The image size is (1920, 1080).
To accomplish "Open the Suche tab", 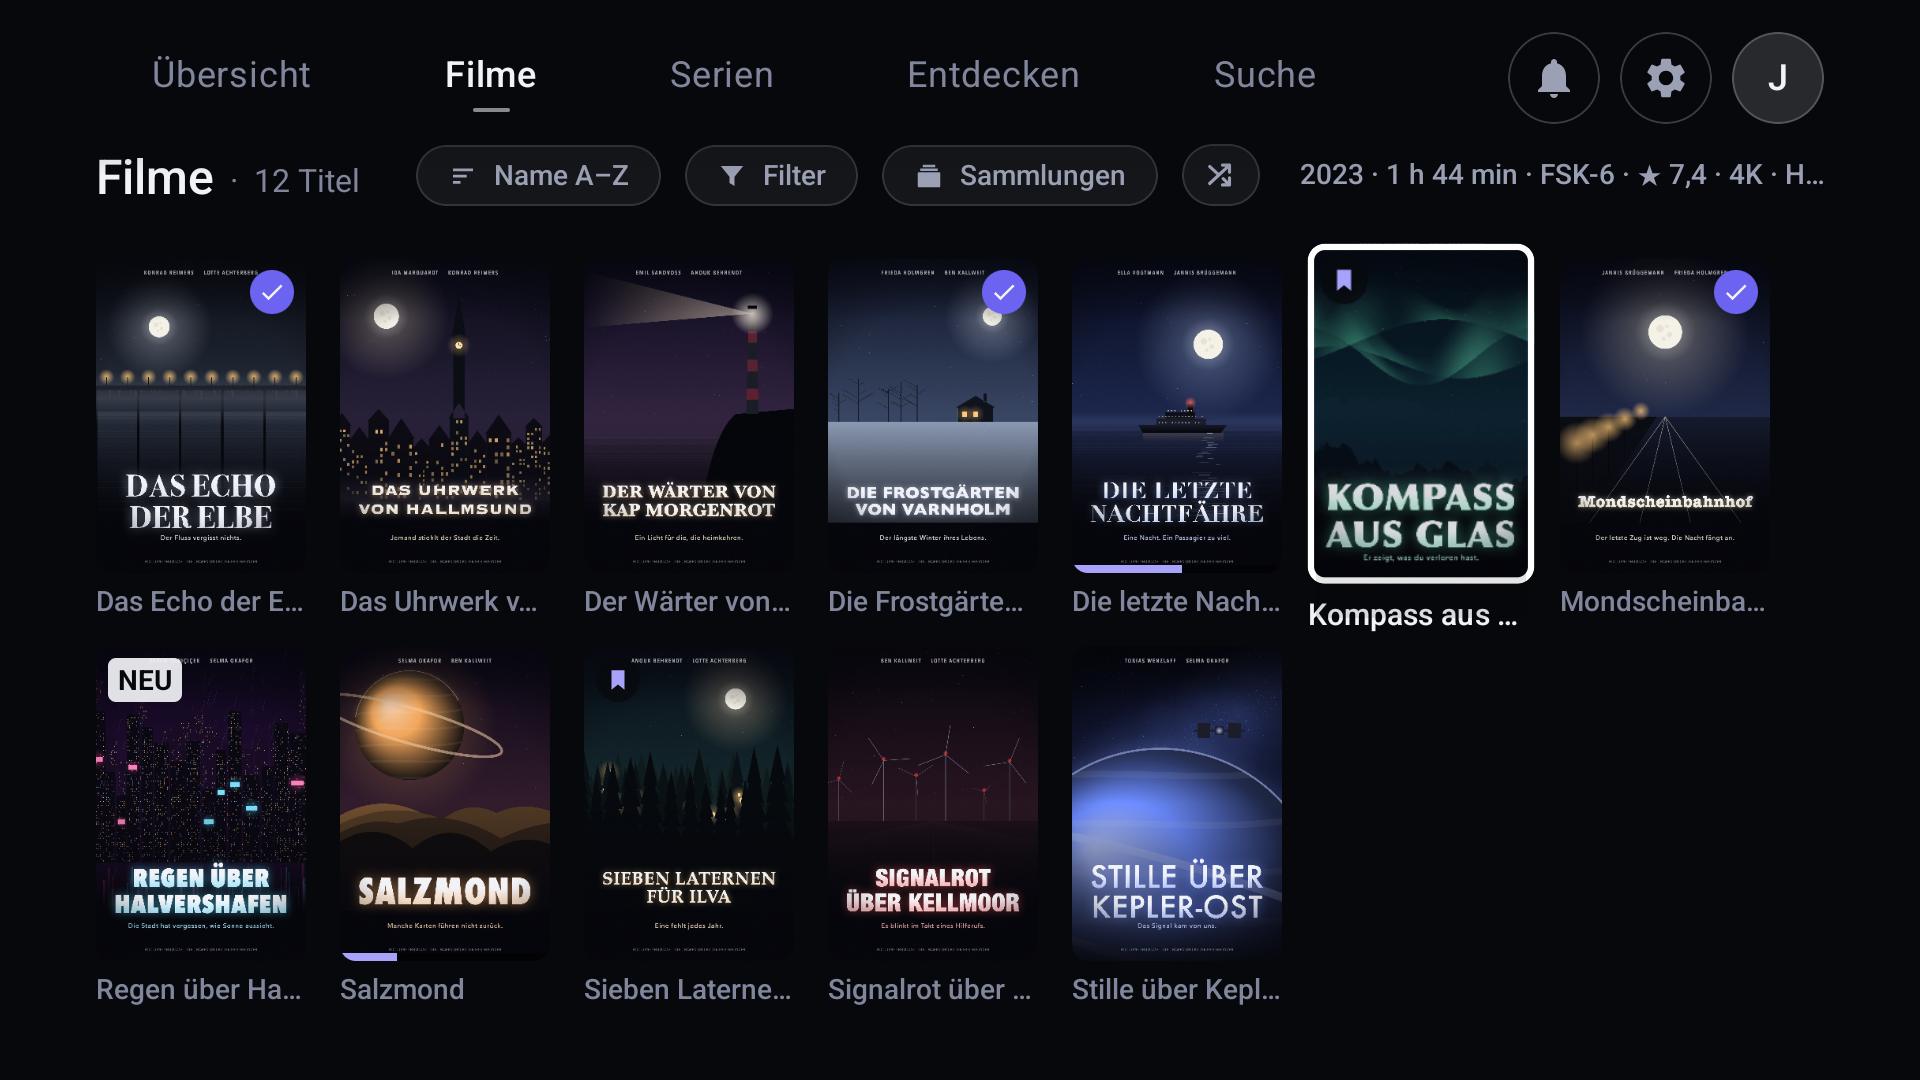I will tap(1264, 75).
